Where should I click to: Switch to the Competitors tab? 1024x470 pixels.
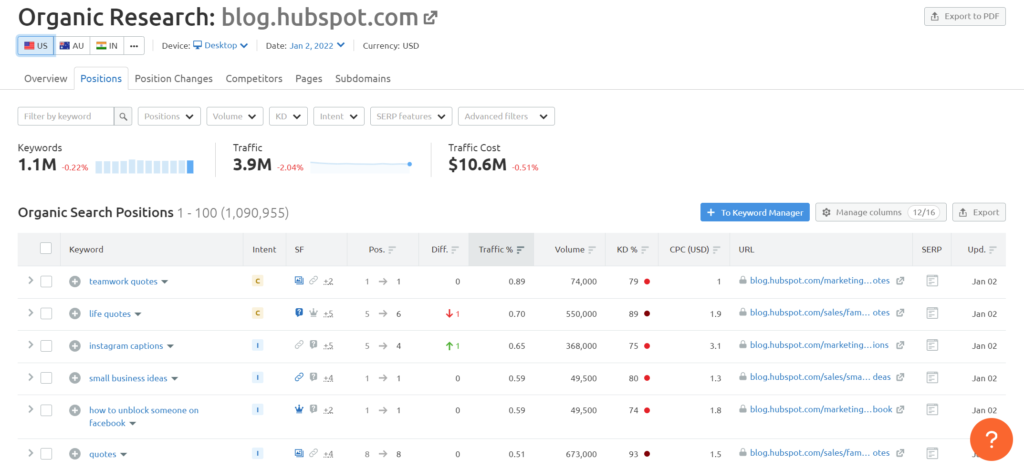tap(254, 78)
